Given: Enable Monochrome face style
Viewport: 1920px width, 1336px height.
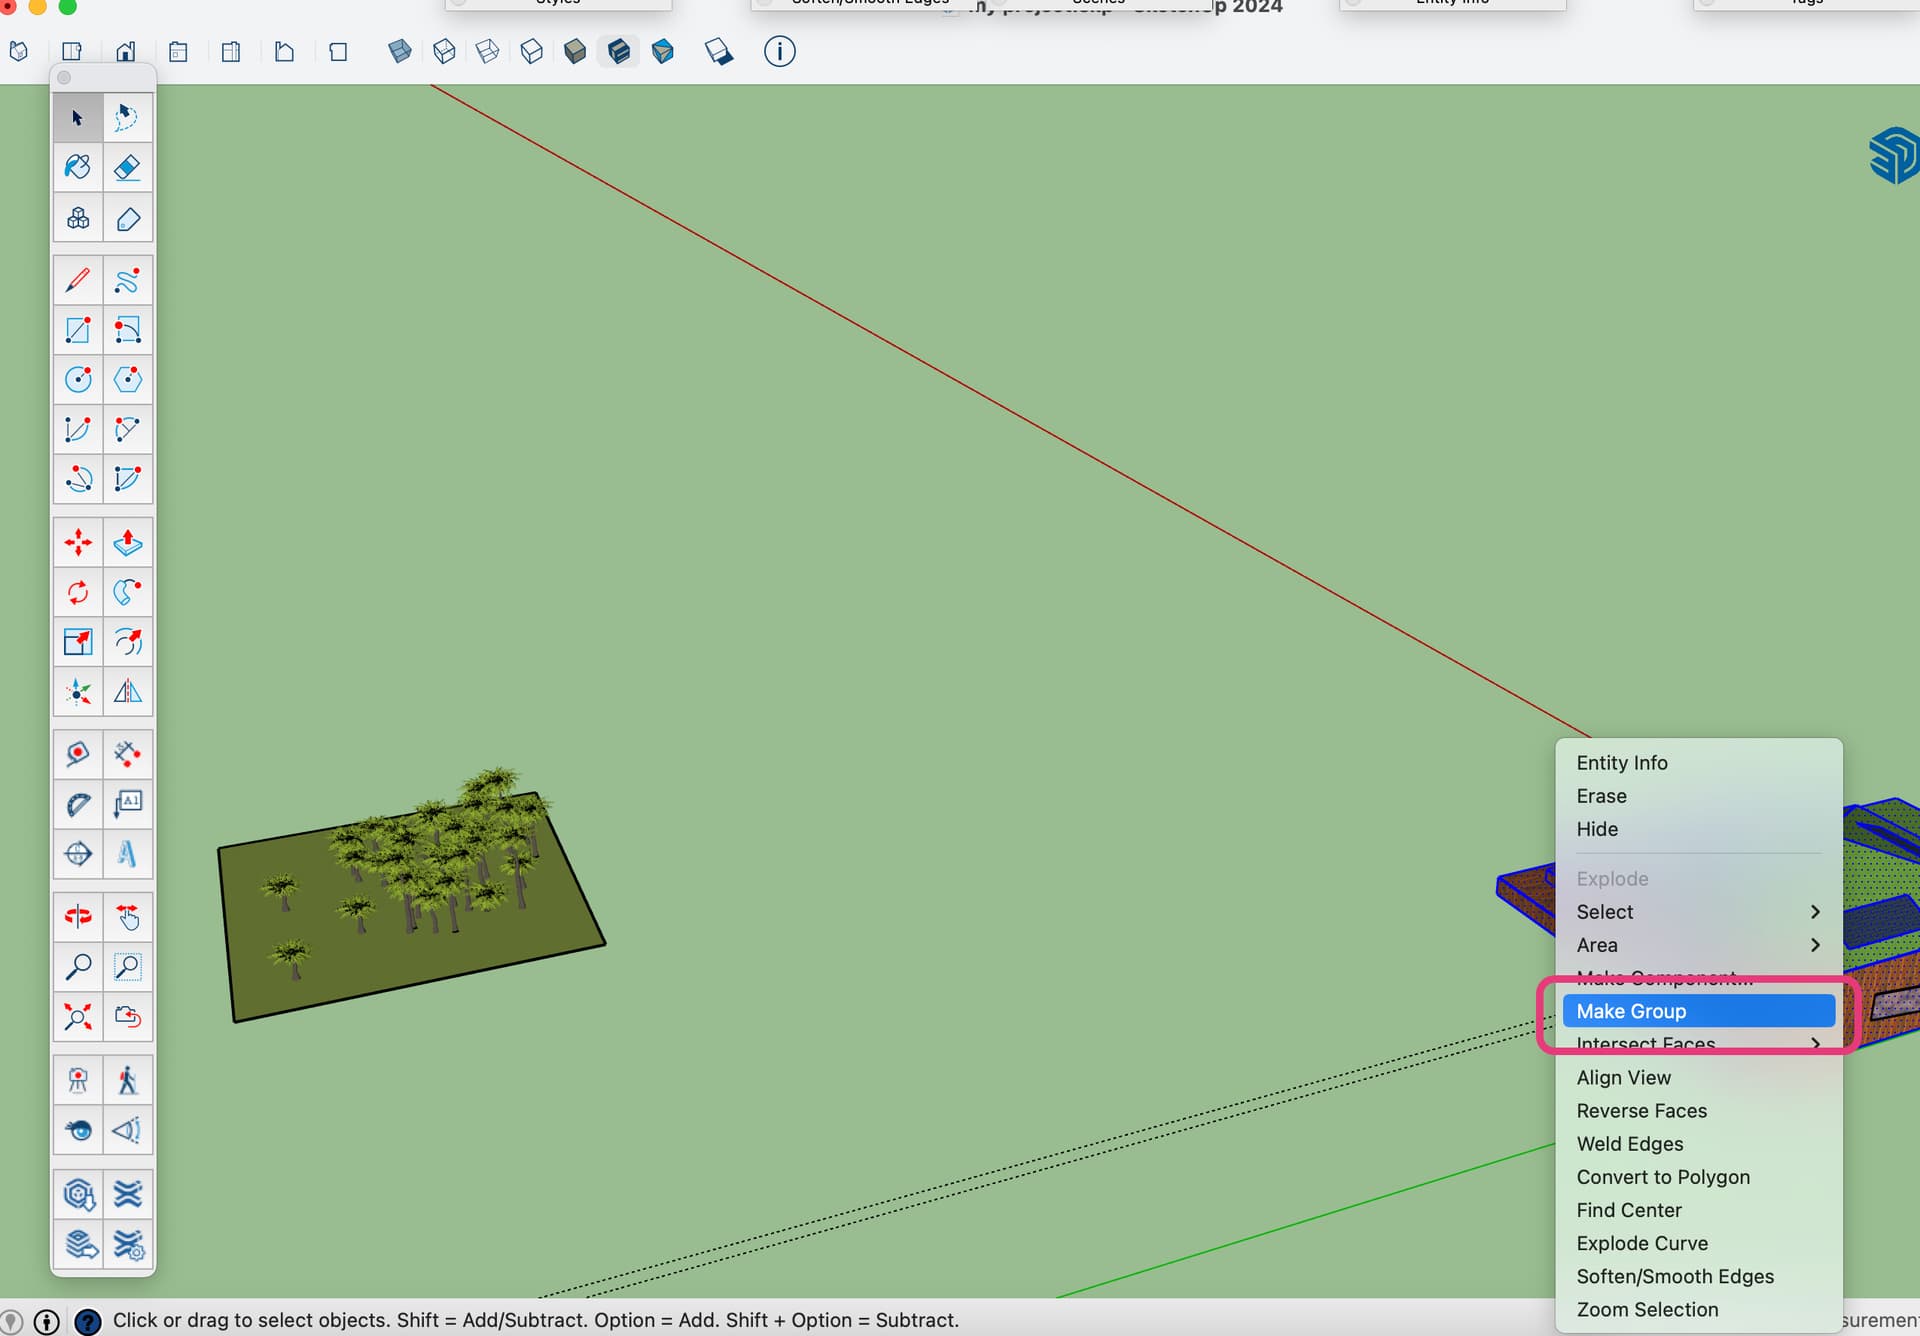Looking at the screenshot, I should pos(662,51).
